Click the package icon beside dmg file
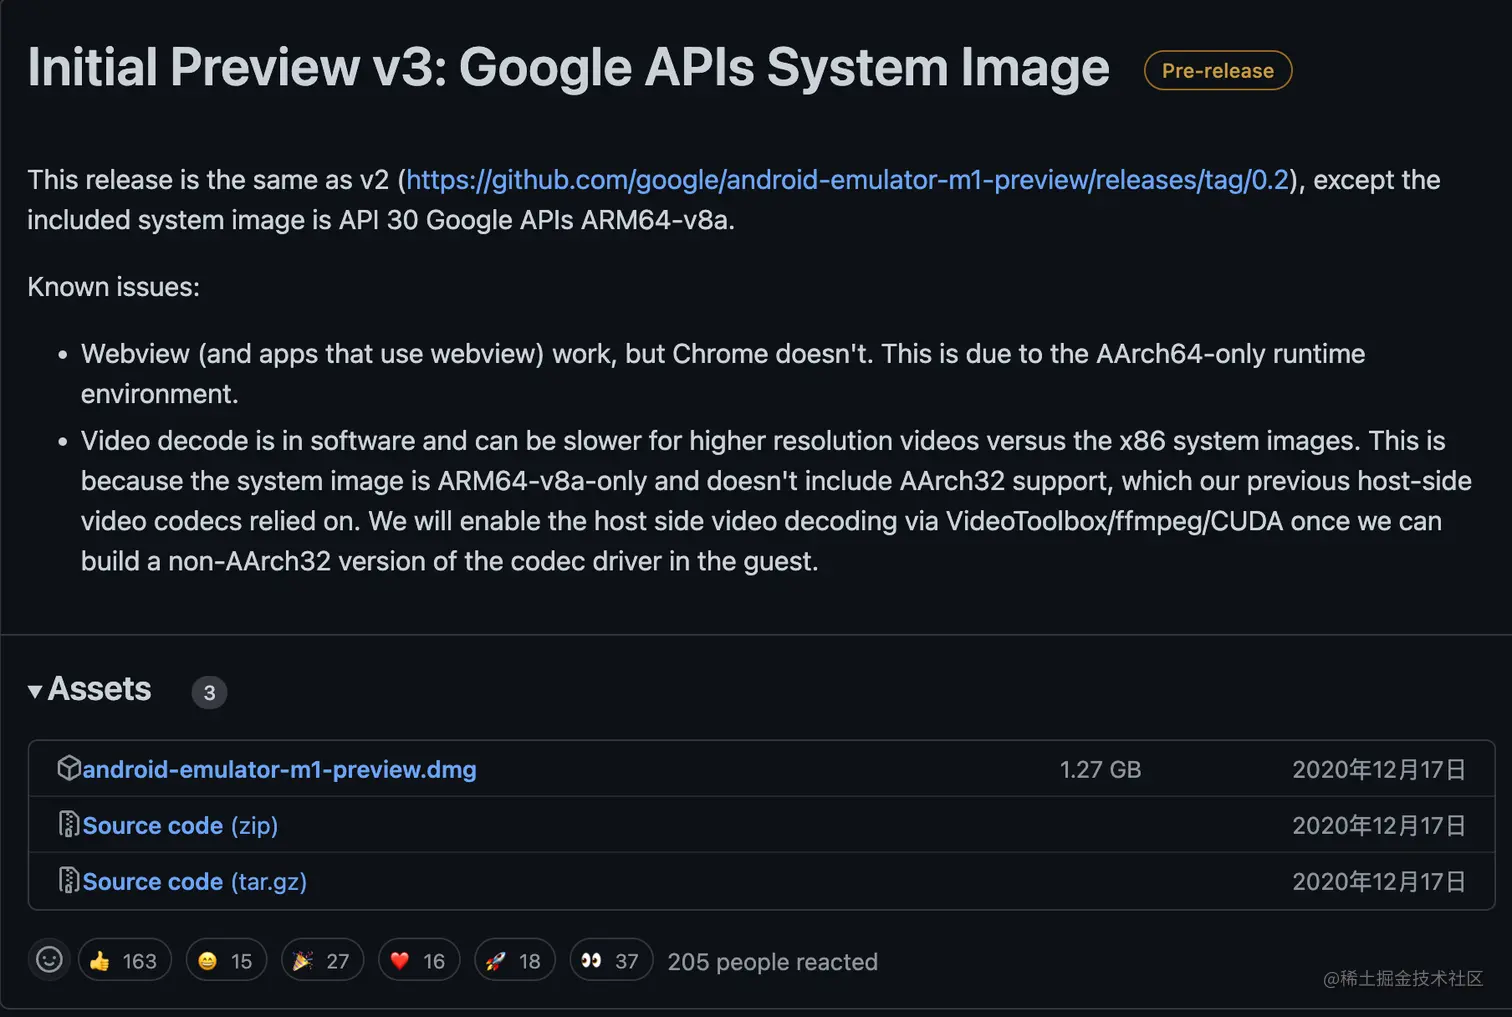This screenshot has width=1512, height=1017. [x=69, y=768]
